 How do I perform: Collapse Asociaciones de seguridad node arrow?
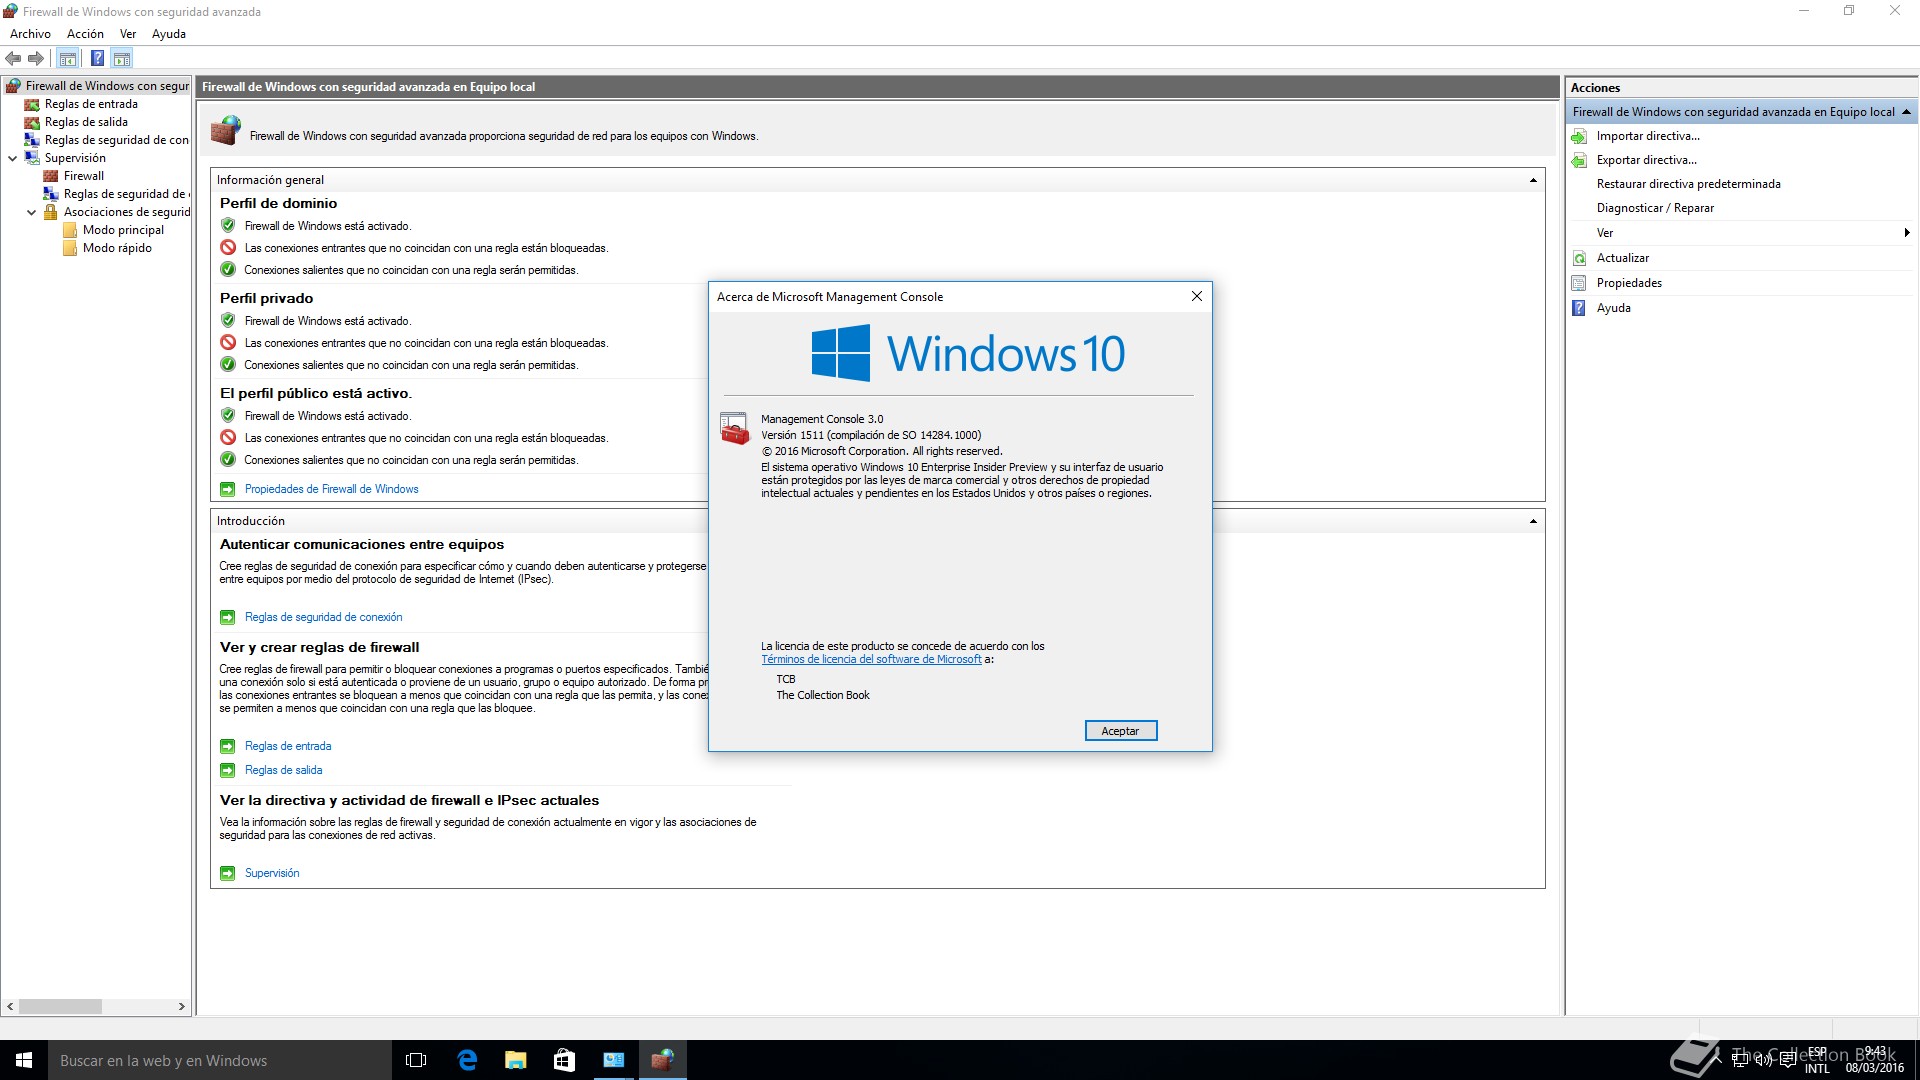pos(32,212)
